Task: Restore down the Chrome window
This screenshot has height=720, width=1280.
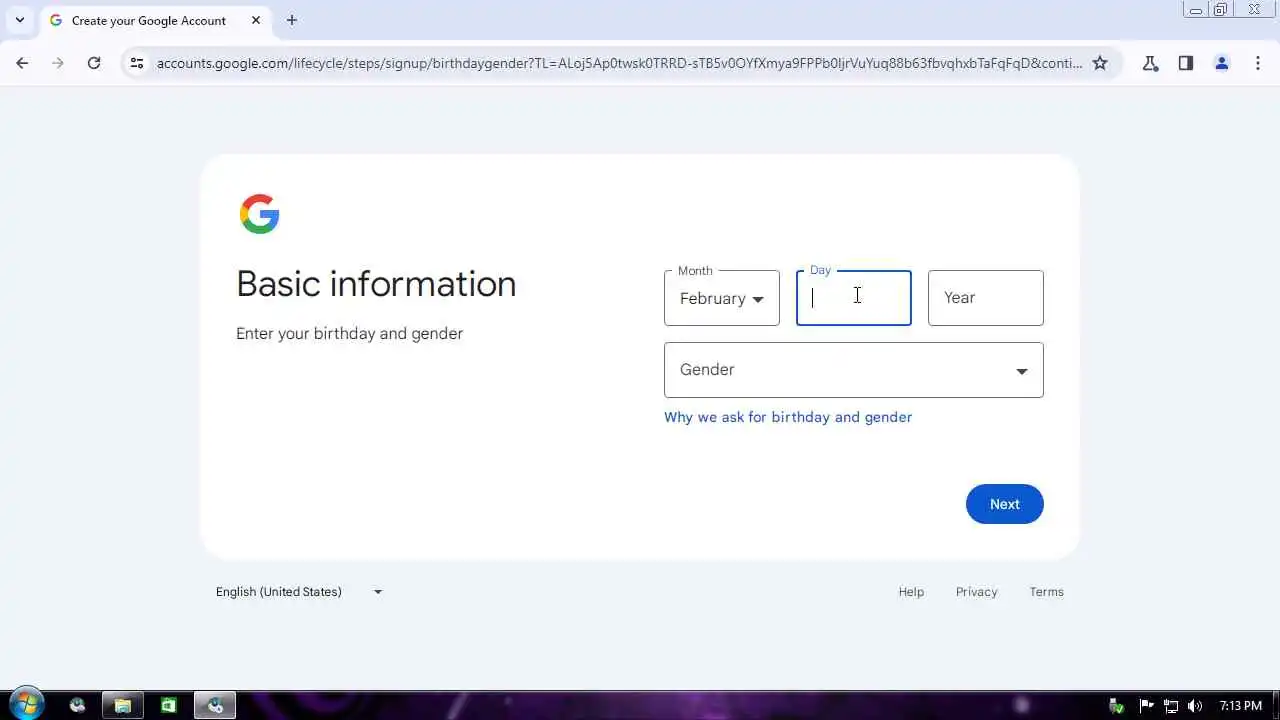Action: pos(1221,9)
